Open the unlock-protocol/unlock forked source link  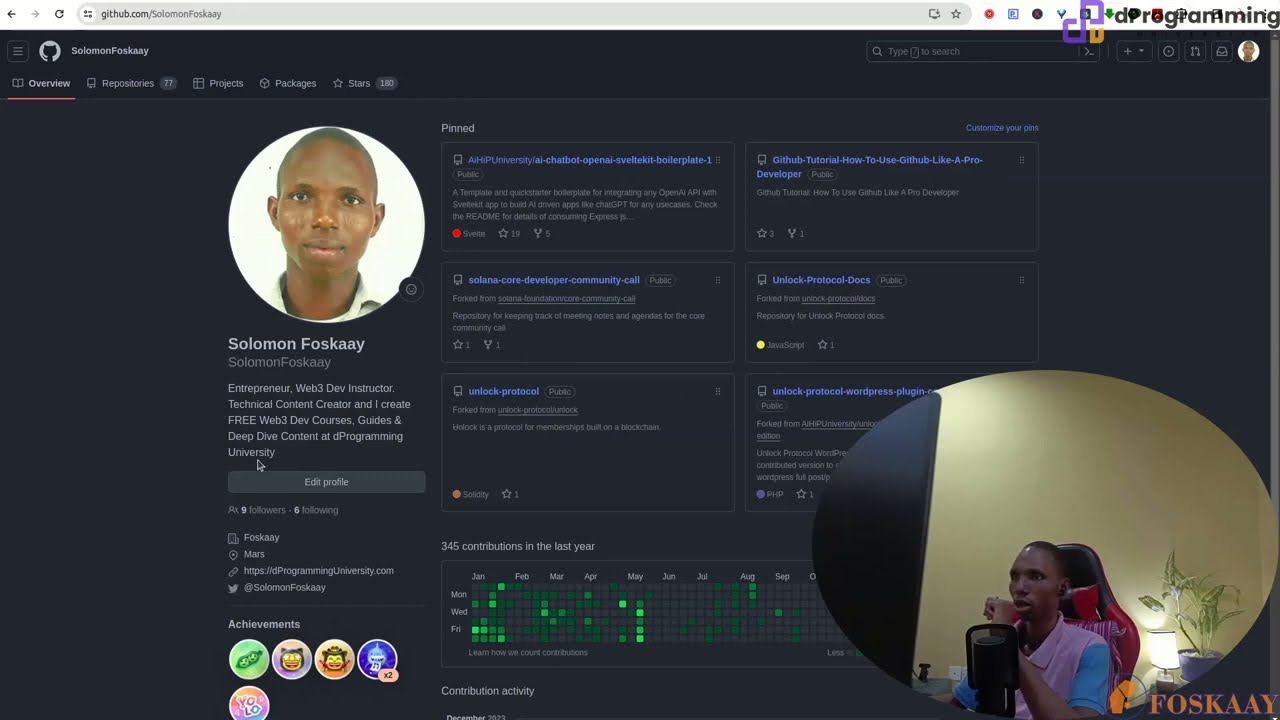(x=537, y=410)
